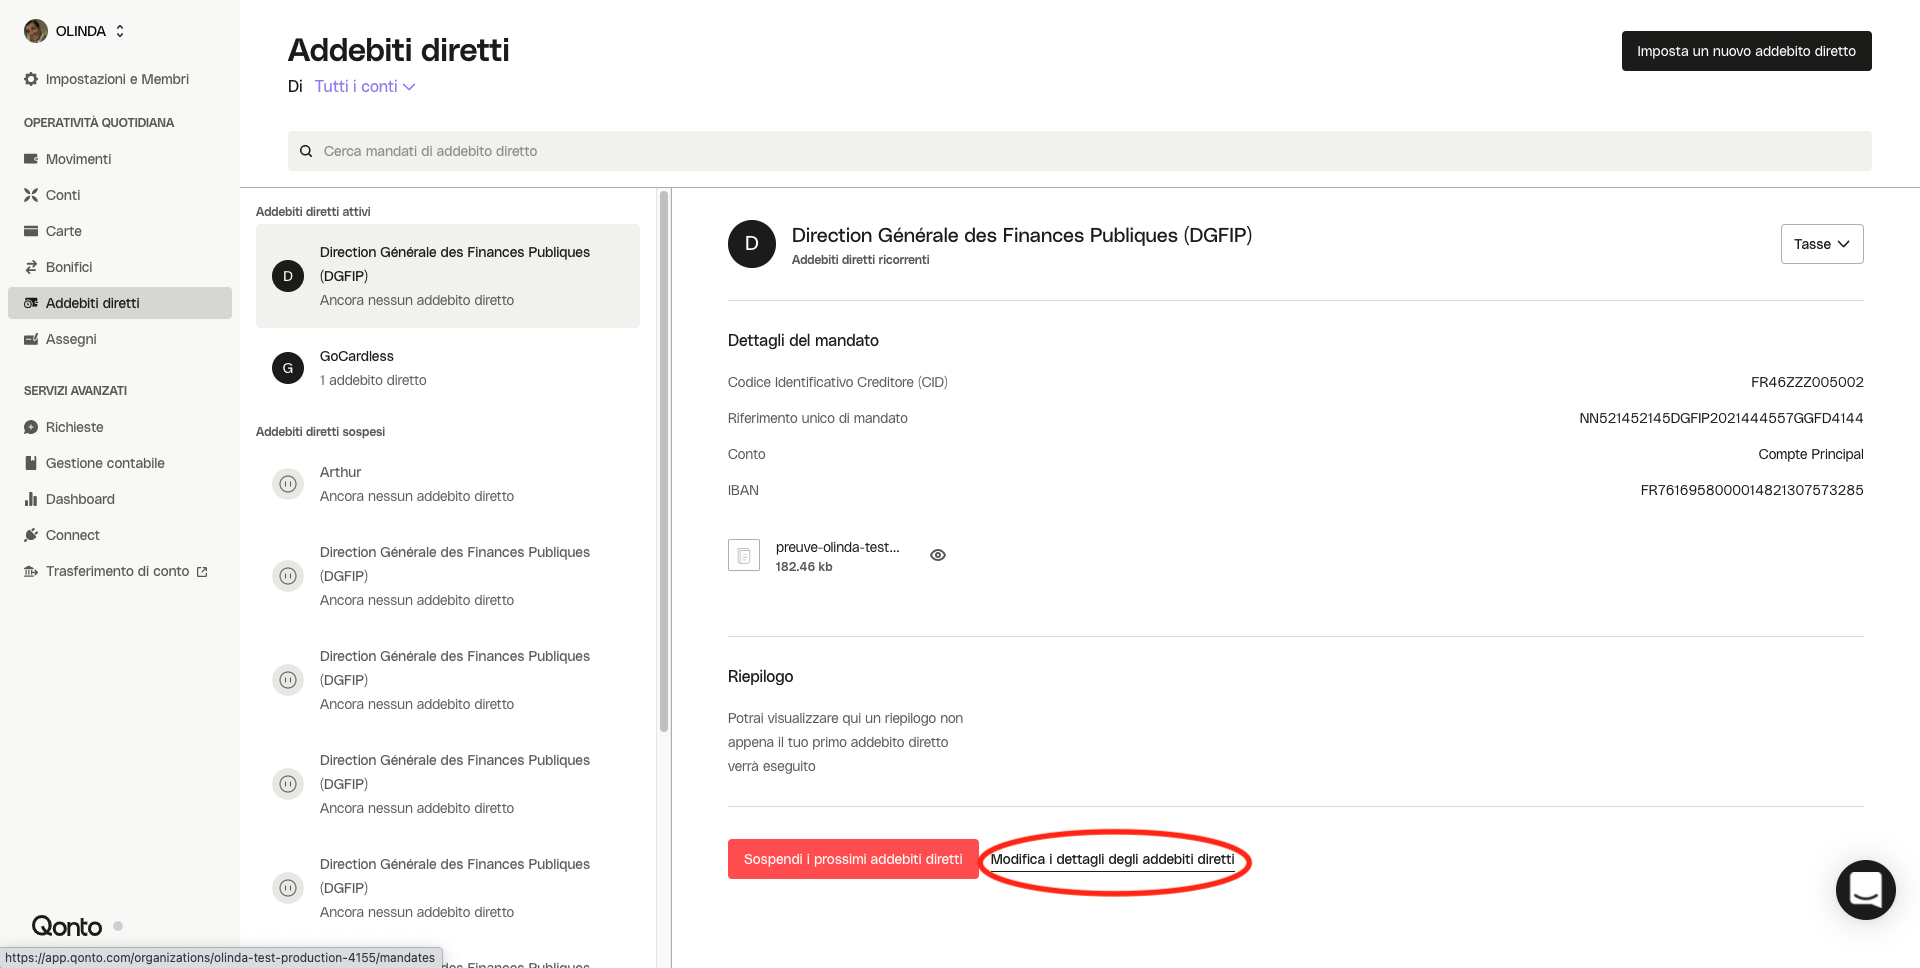Click the Dettagli del mandato heading
Image resolution: width=1920 pixels, height=968 pixels.
(803, 340)
